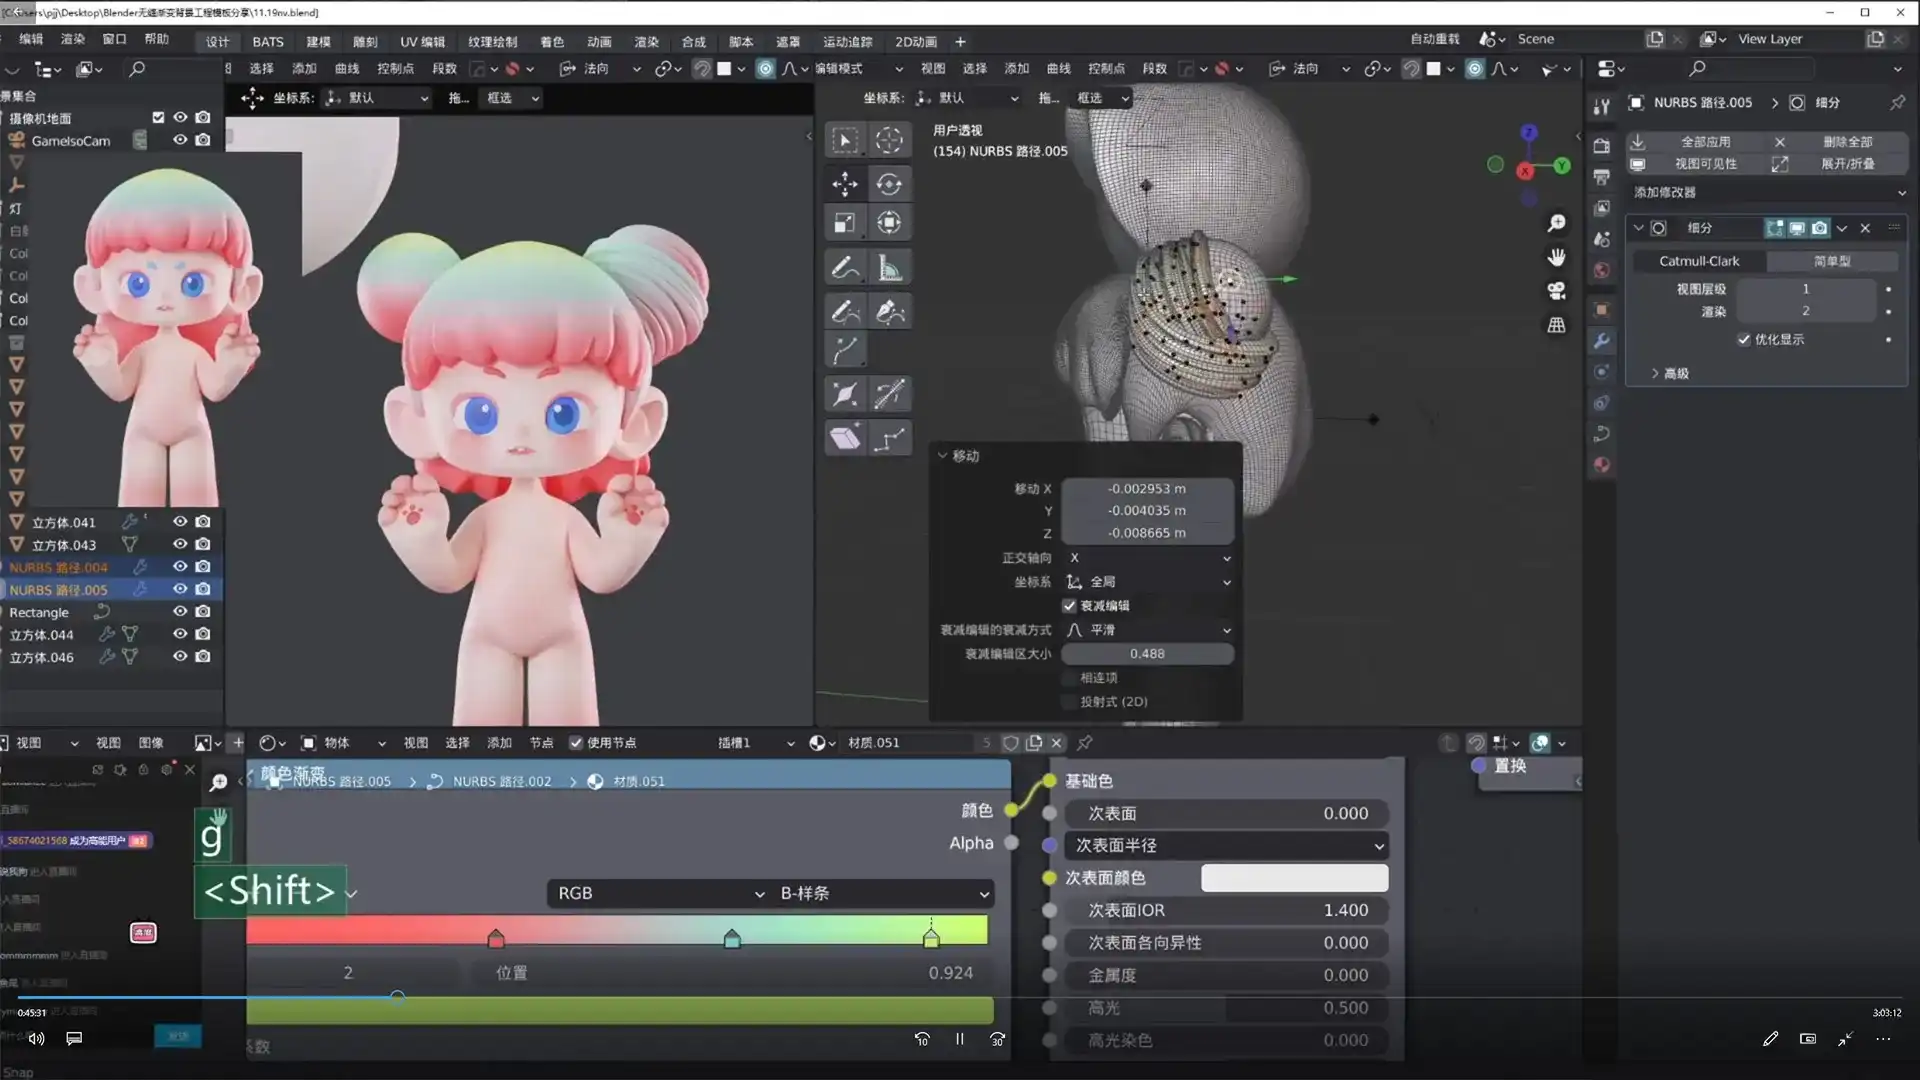Screen dimensions: 1920x1080
Task: Click the Catmull-Clark button
Action: pyautogui.click(x=1699, y=260)
